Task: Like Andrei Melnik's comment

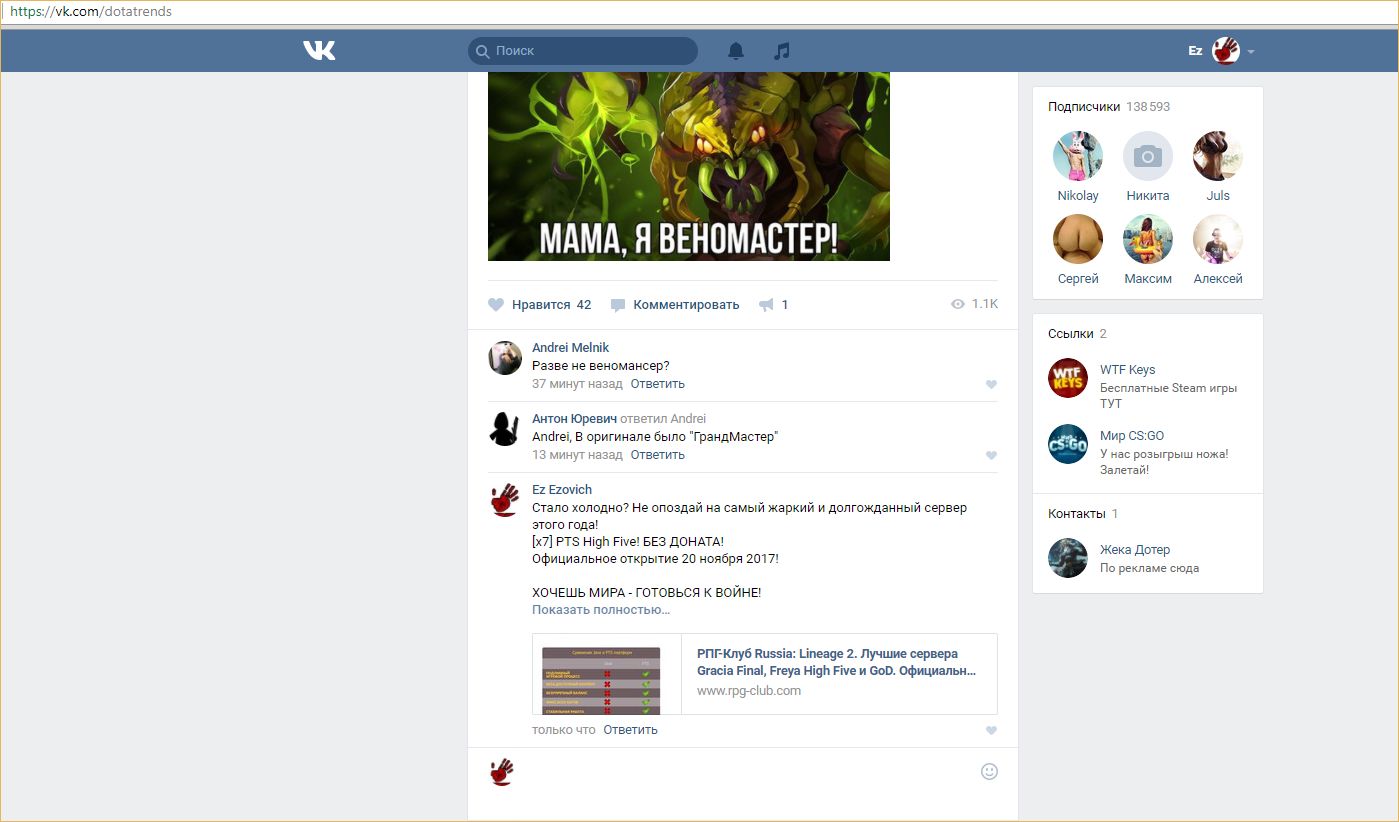Action: point(991,384)
